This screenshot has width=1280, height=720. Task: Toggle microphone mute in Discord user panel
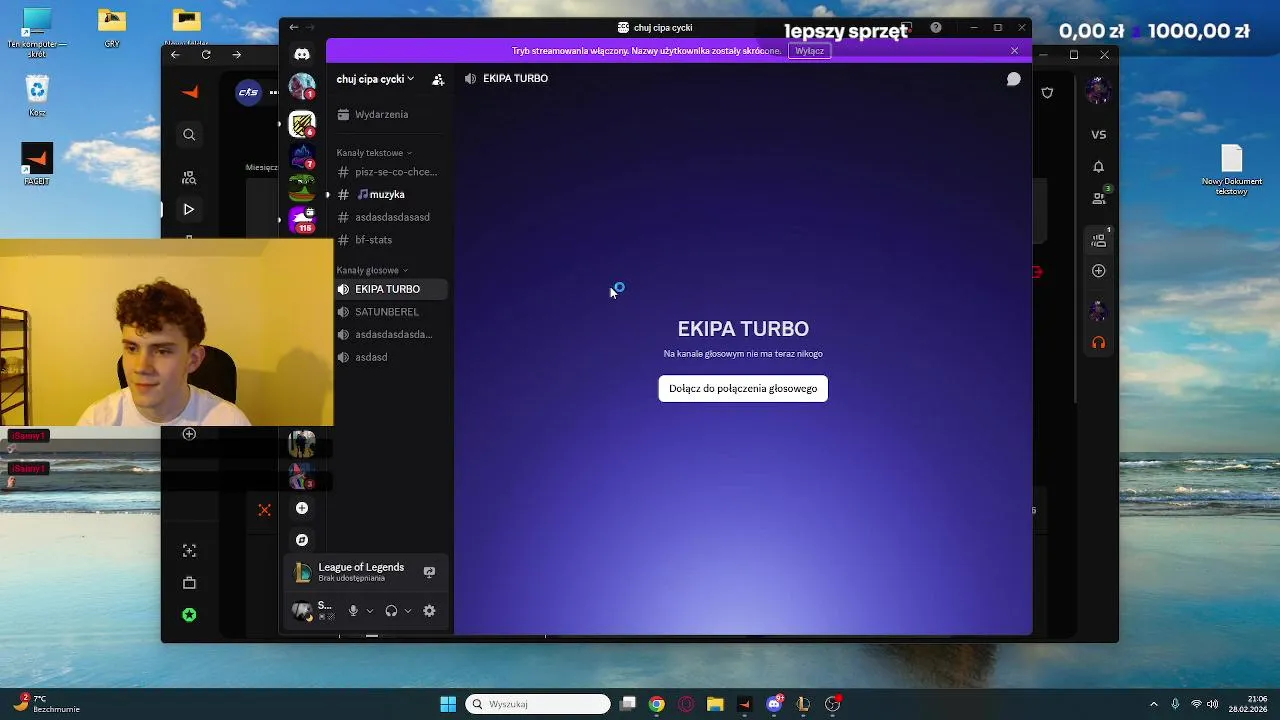[x=353, y=611]
